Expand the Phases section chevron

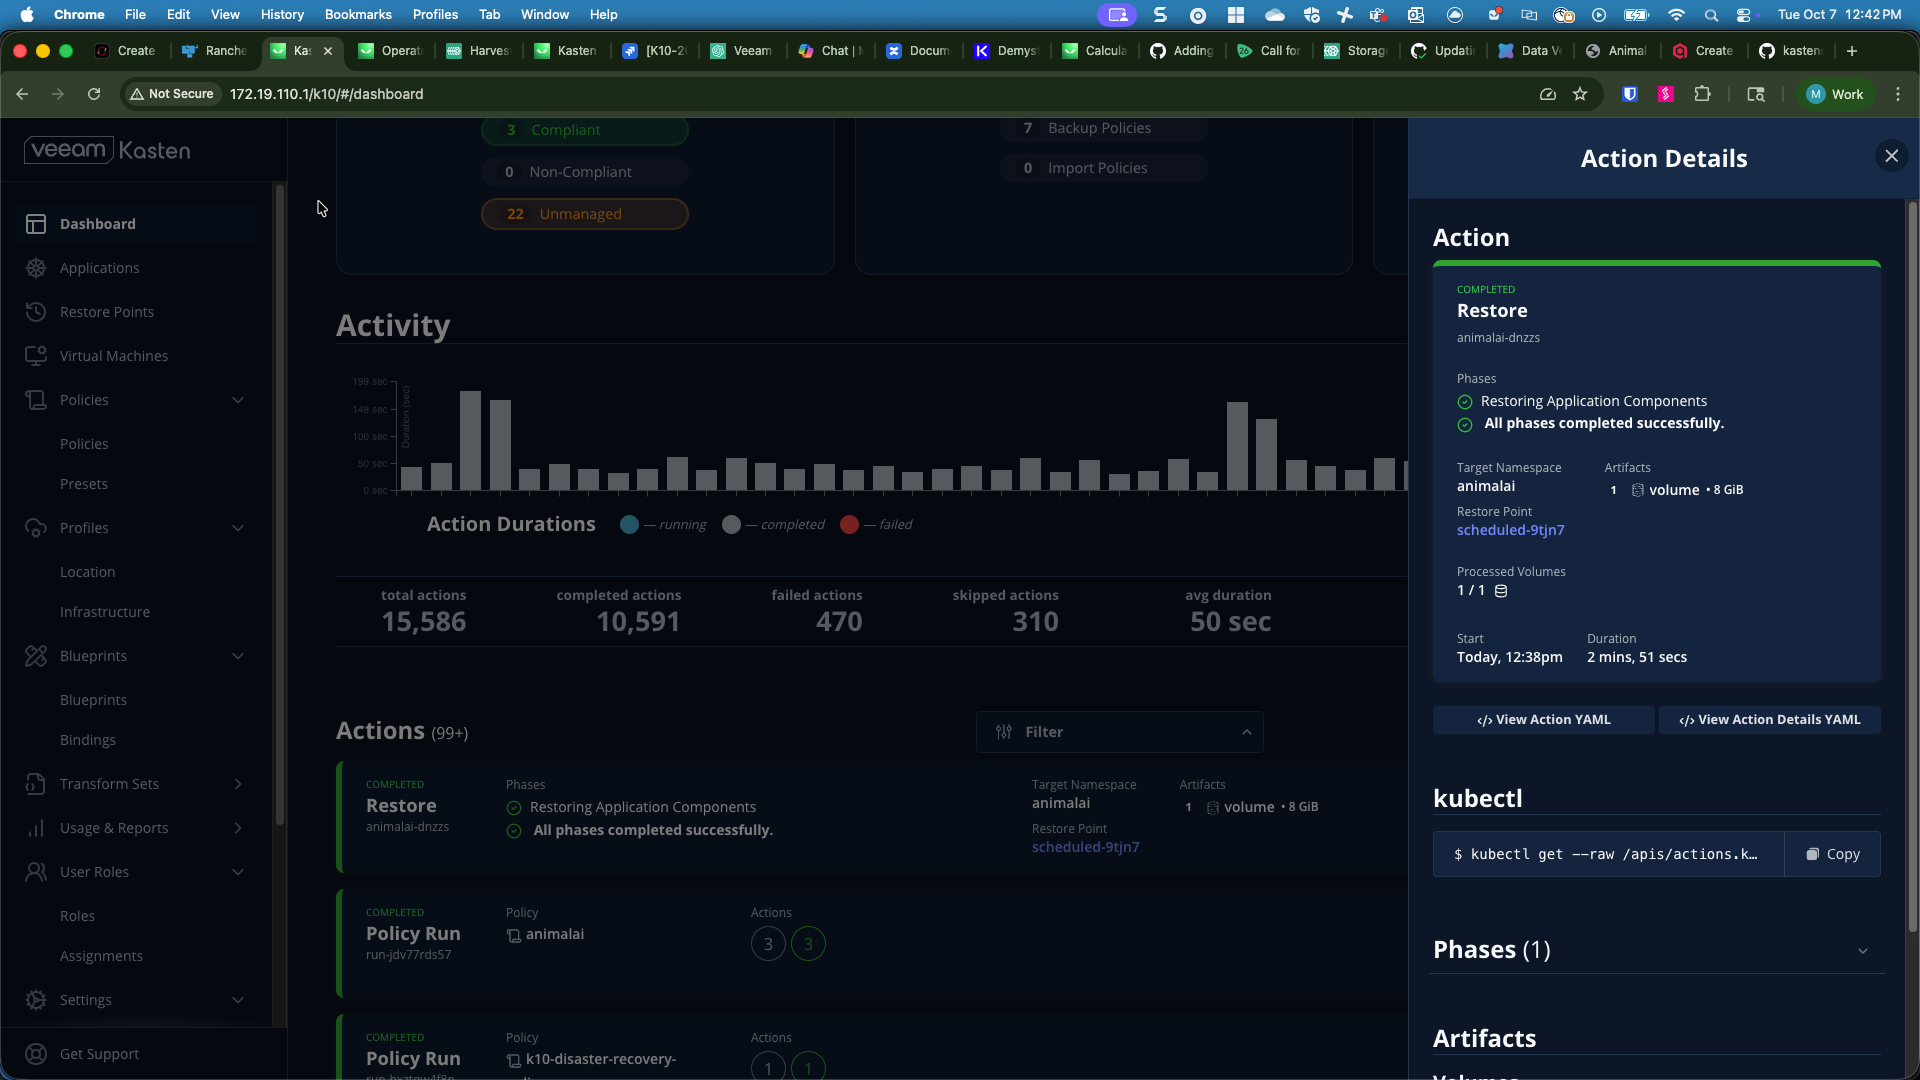(1862, 951)
